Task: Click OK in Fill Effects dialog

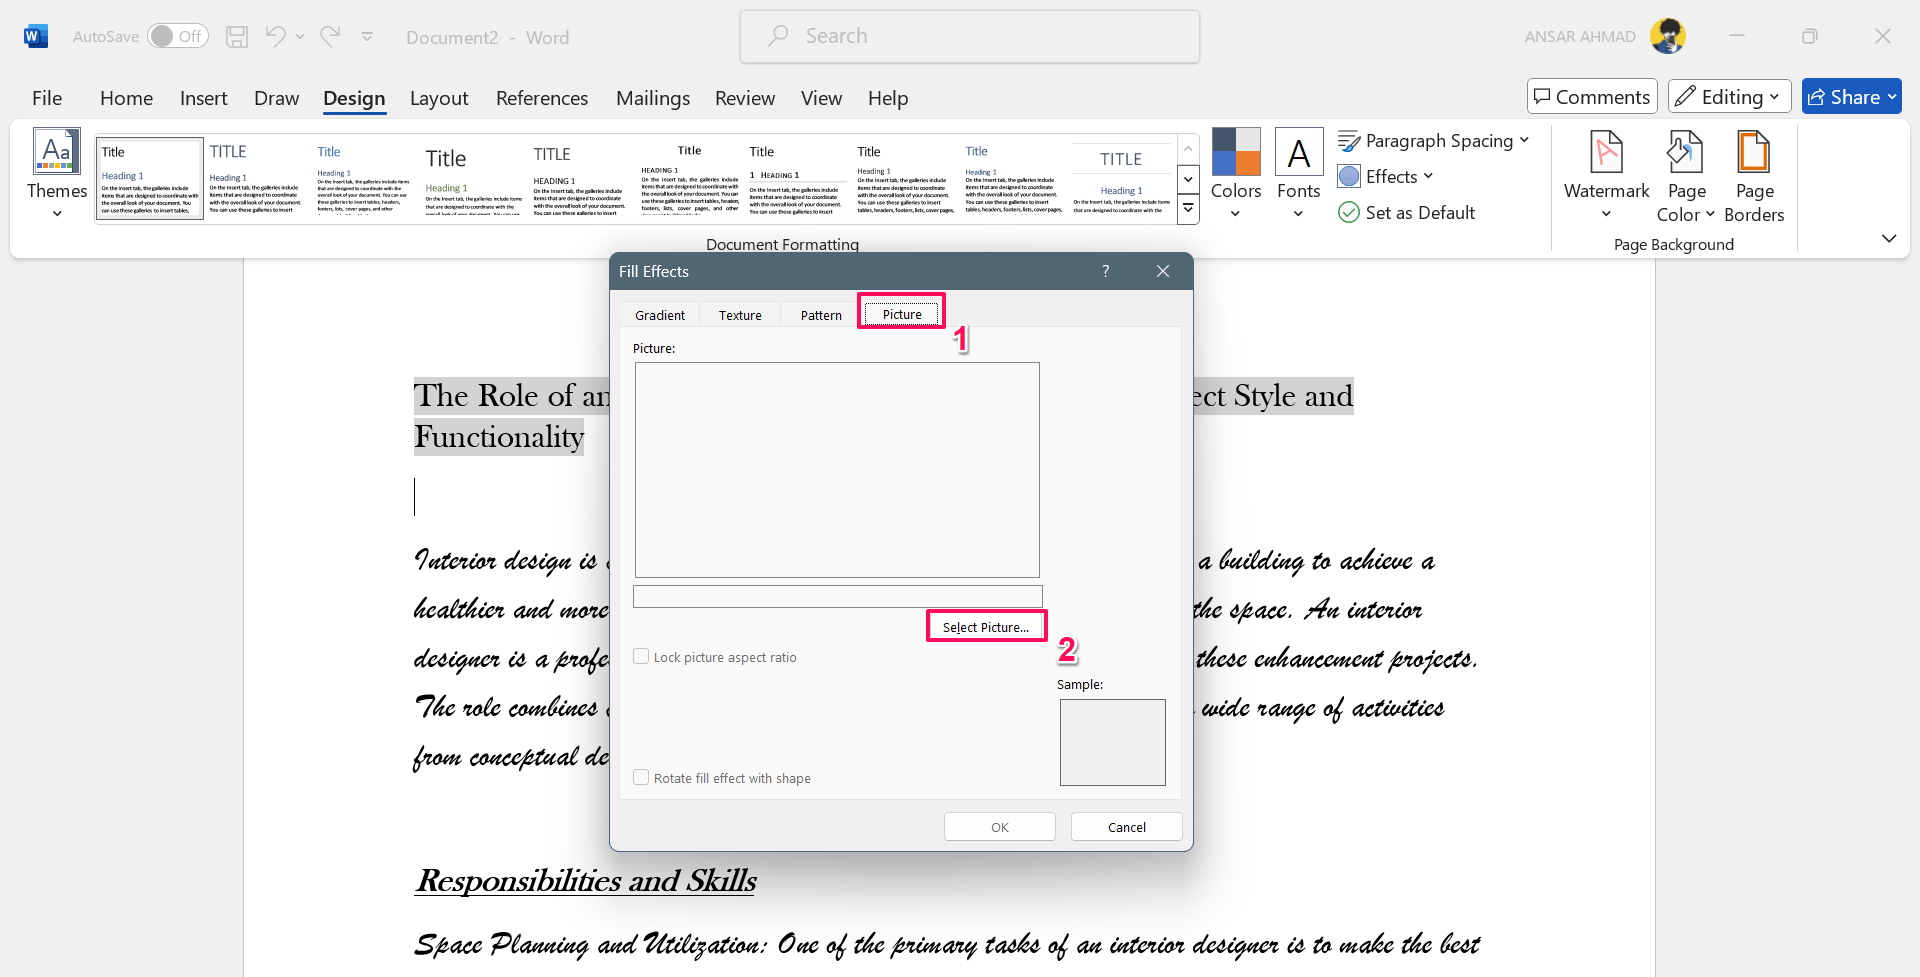Action: click(x=1000, y=827)
